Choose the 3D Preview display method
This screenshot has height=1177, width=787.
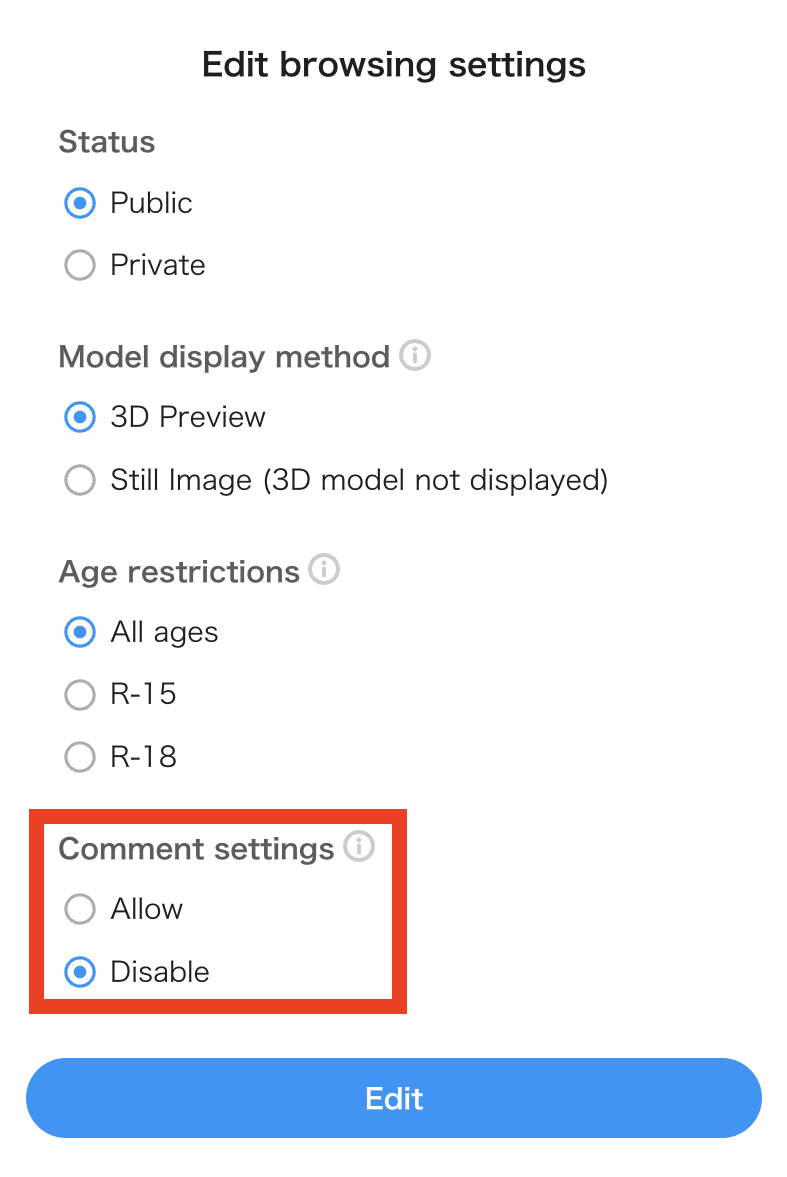coord(79,417)
